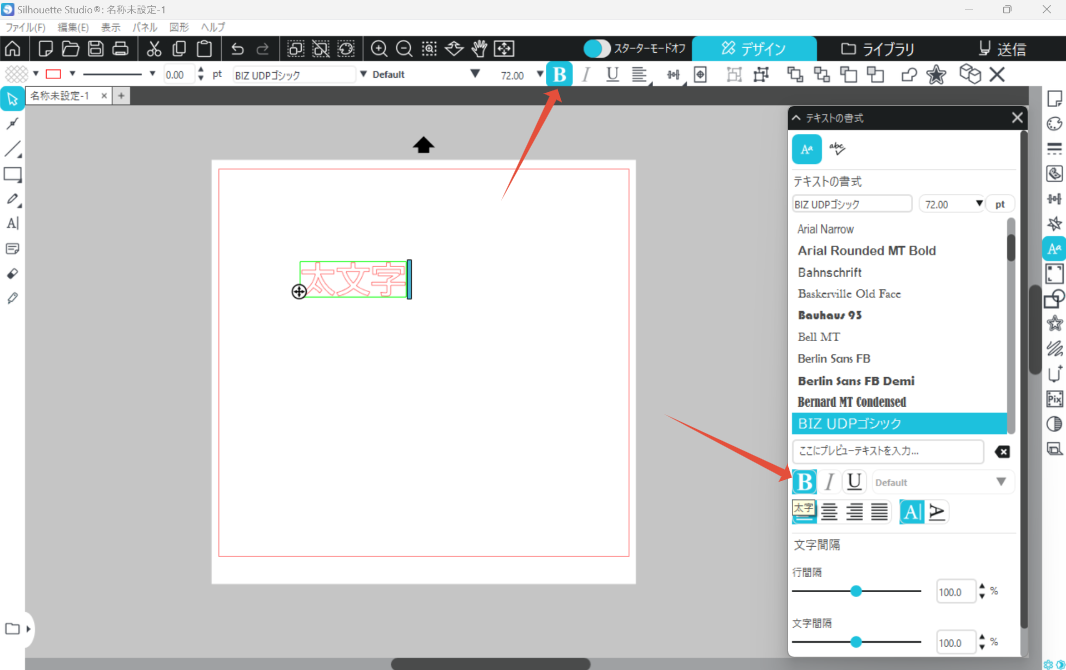Redo the last action
This screenshot has width=1066, height=670.
(x=262, y=49)
